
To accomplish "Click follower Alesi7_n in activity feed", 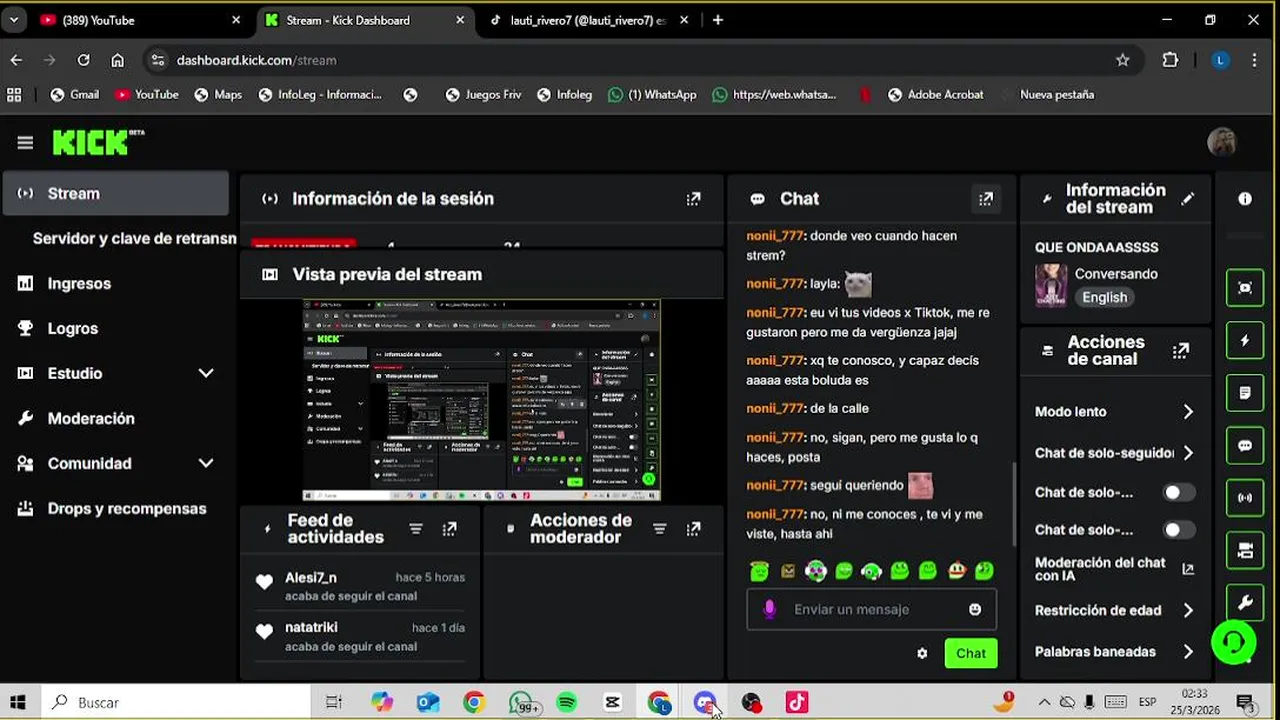I will (311, 577).
